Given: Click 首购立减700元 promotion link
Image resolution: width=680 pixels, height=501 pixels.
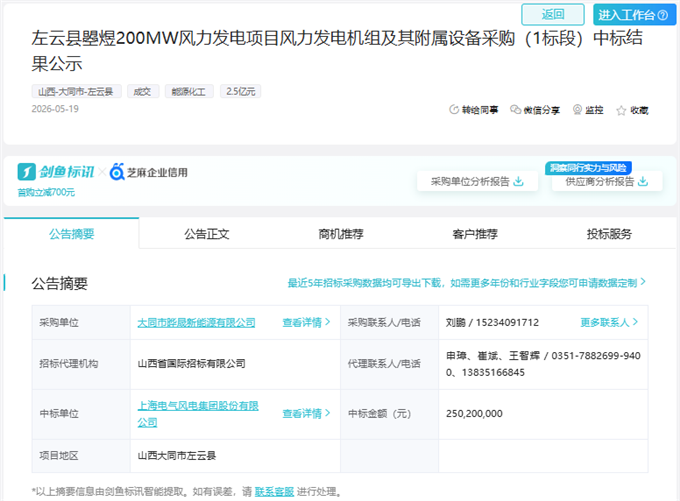Looking at the screenshot, I should pyautogui.click(x=46, y=192).
